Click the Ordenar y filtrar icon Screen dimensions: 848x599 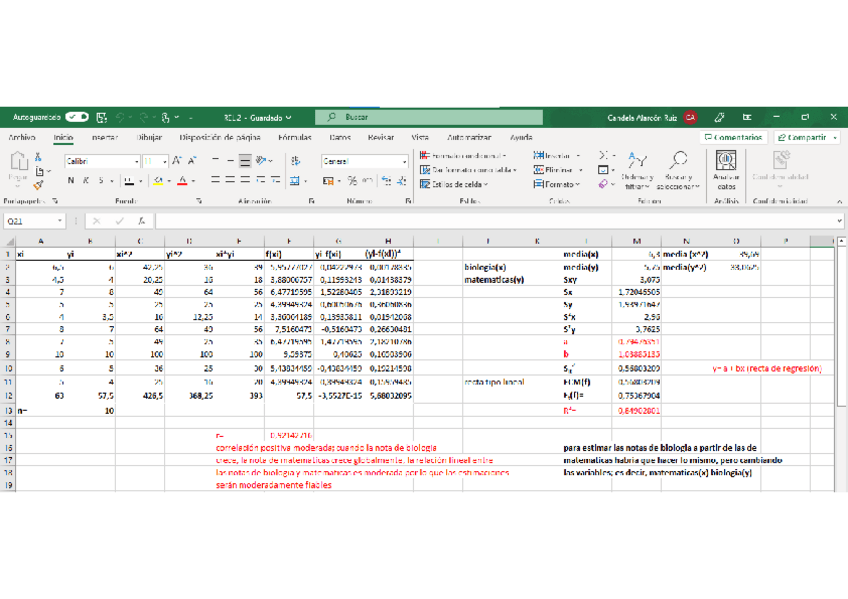[637, 167]
